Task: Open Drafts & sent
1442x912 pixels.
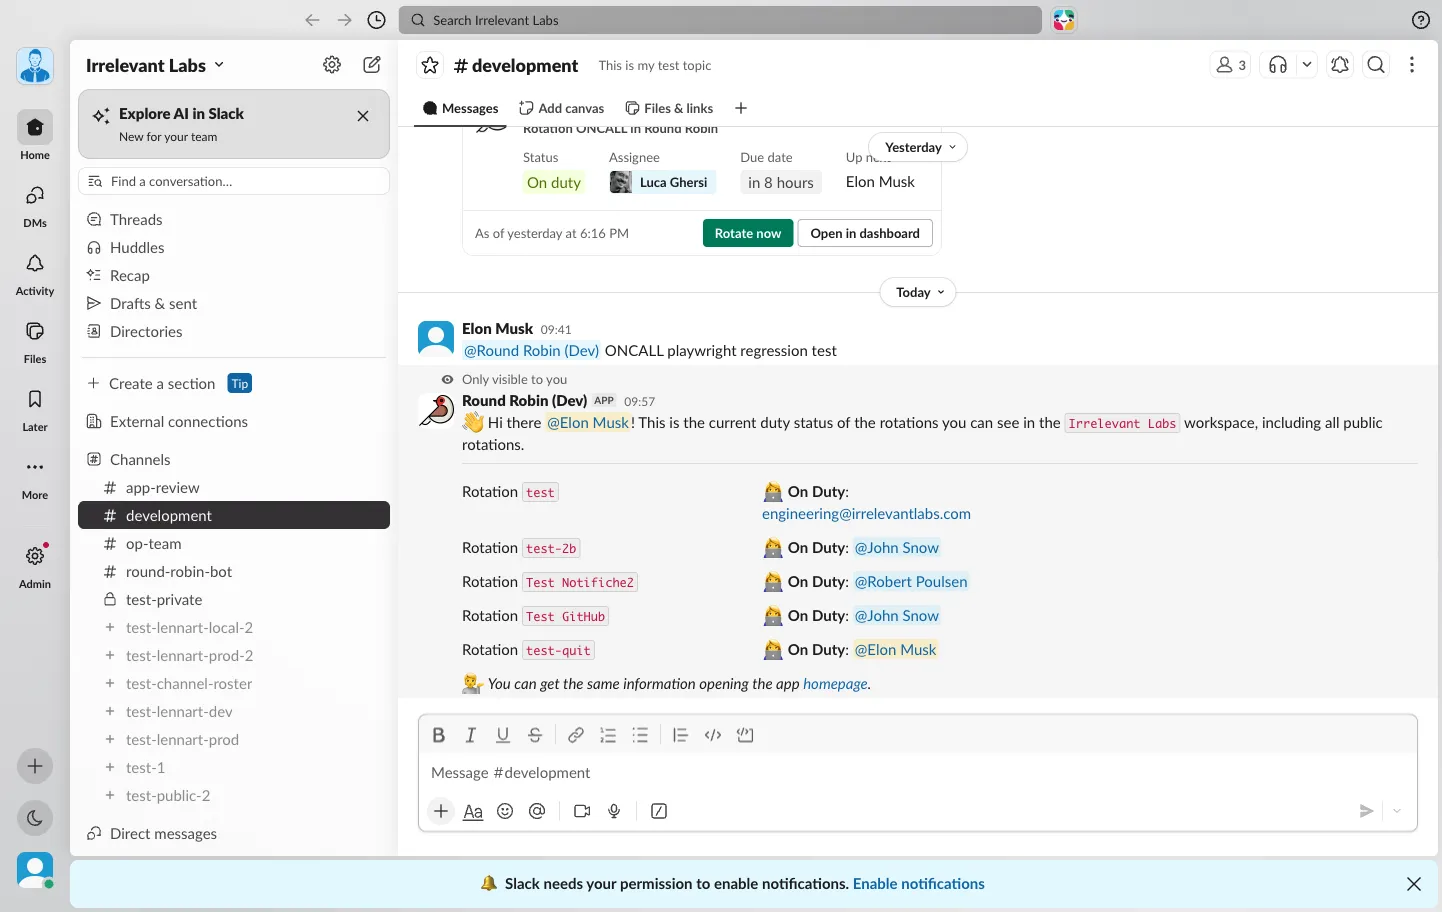Action: [x=234, y=304]
